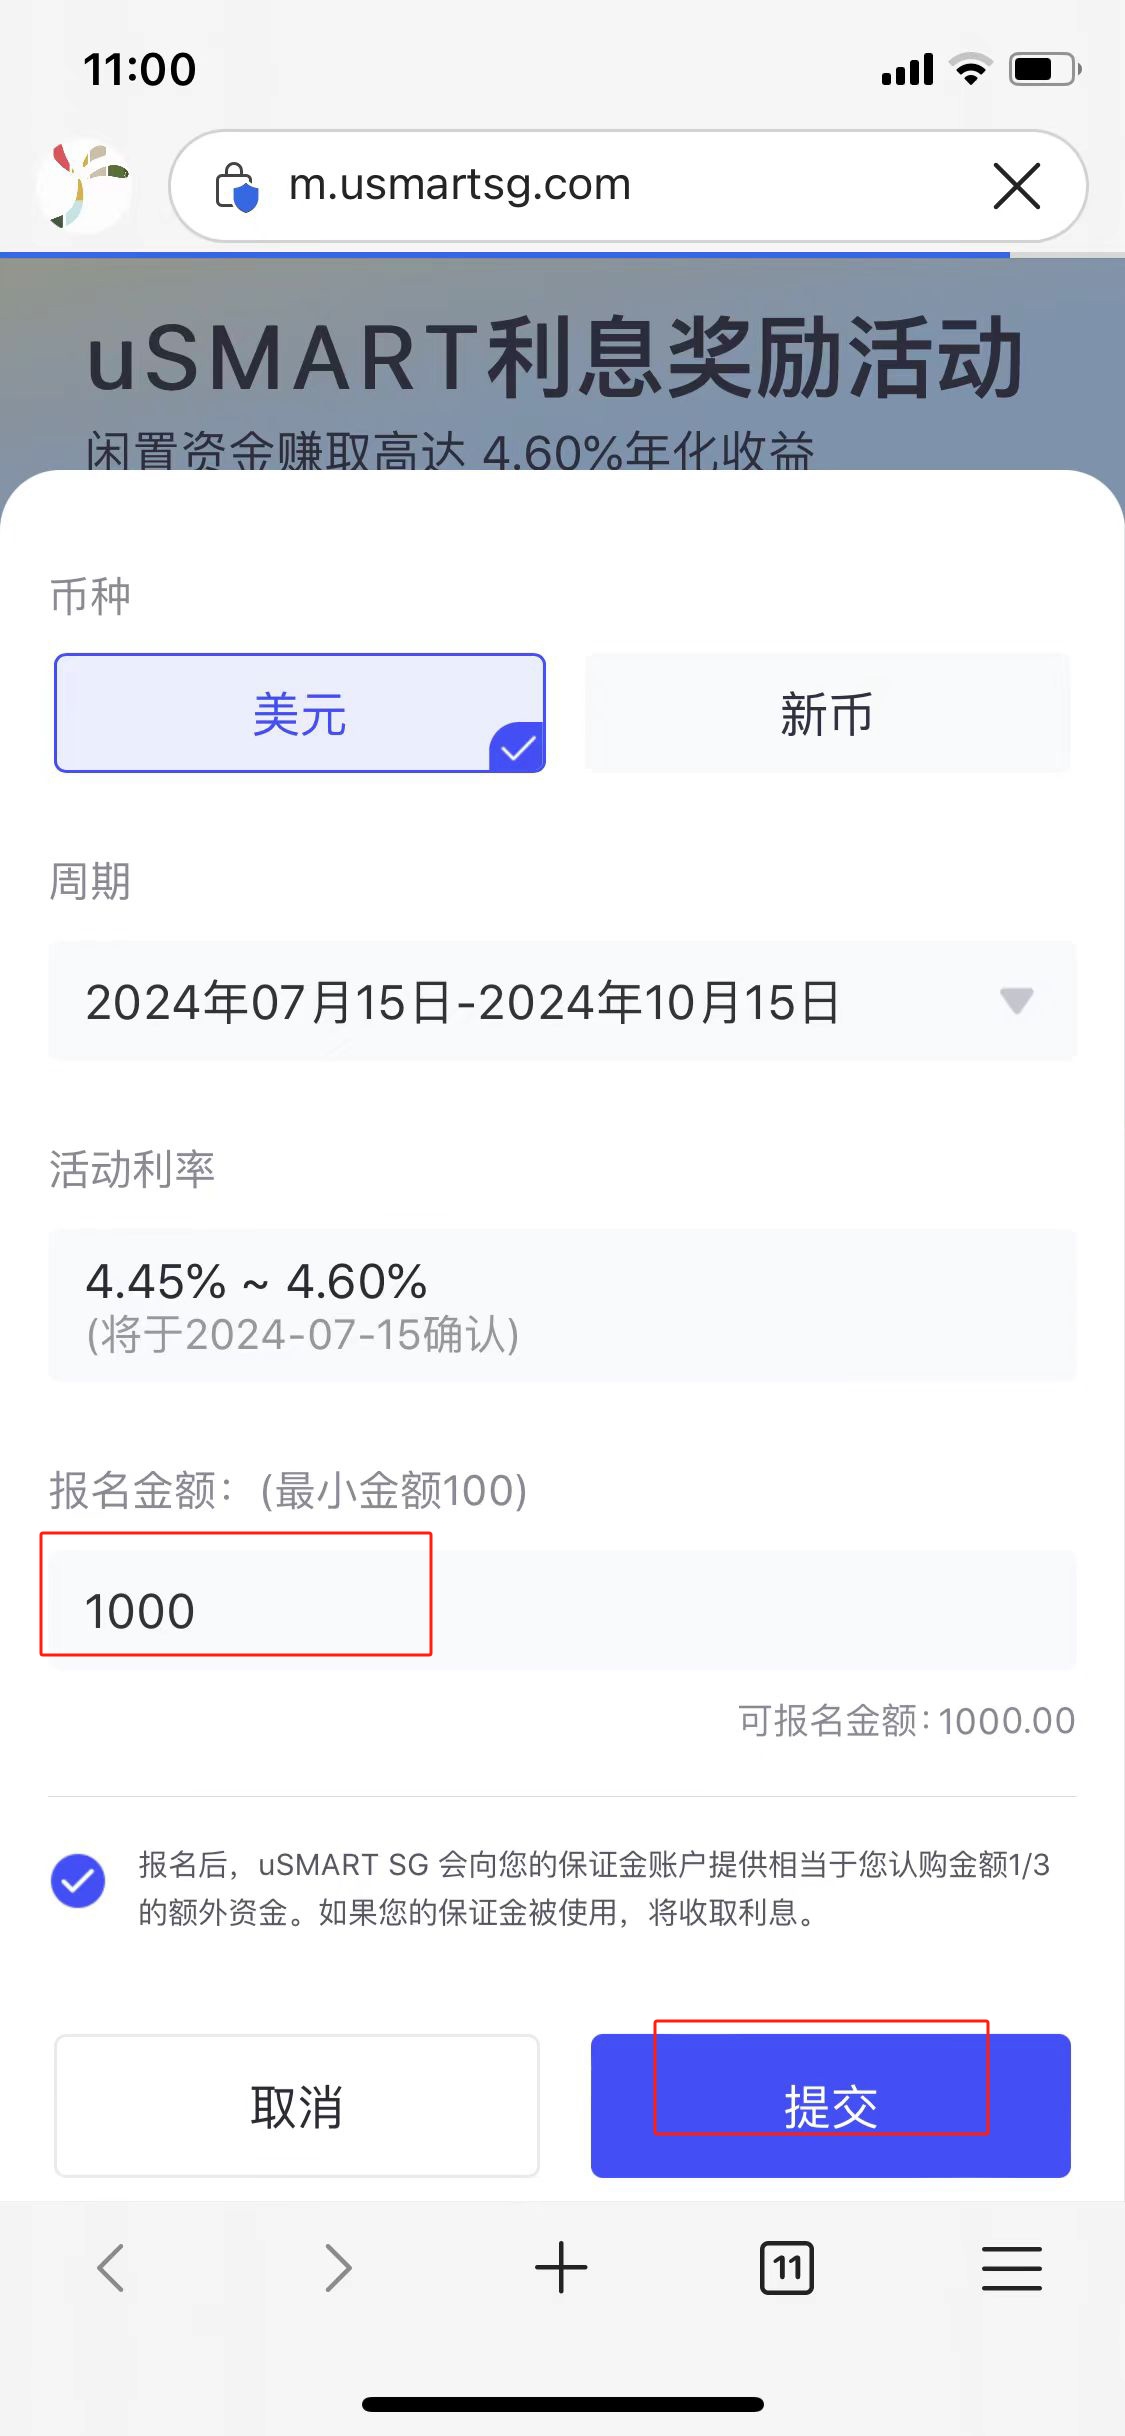Click the 提交 submit button
The width and height of the screenshot is (1125, 2436).
(830, 2106)
